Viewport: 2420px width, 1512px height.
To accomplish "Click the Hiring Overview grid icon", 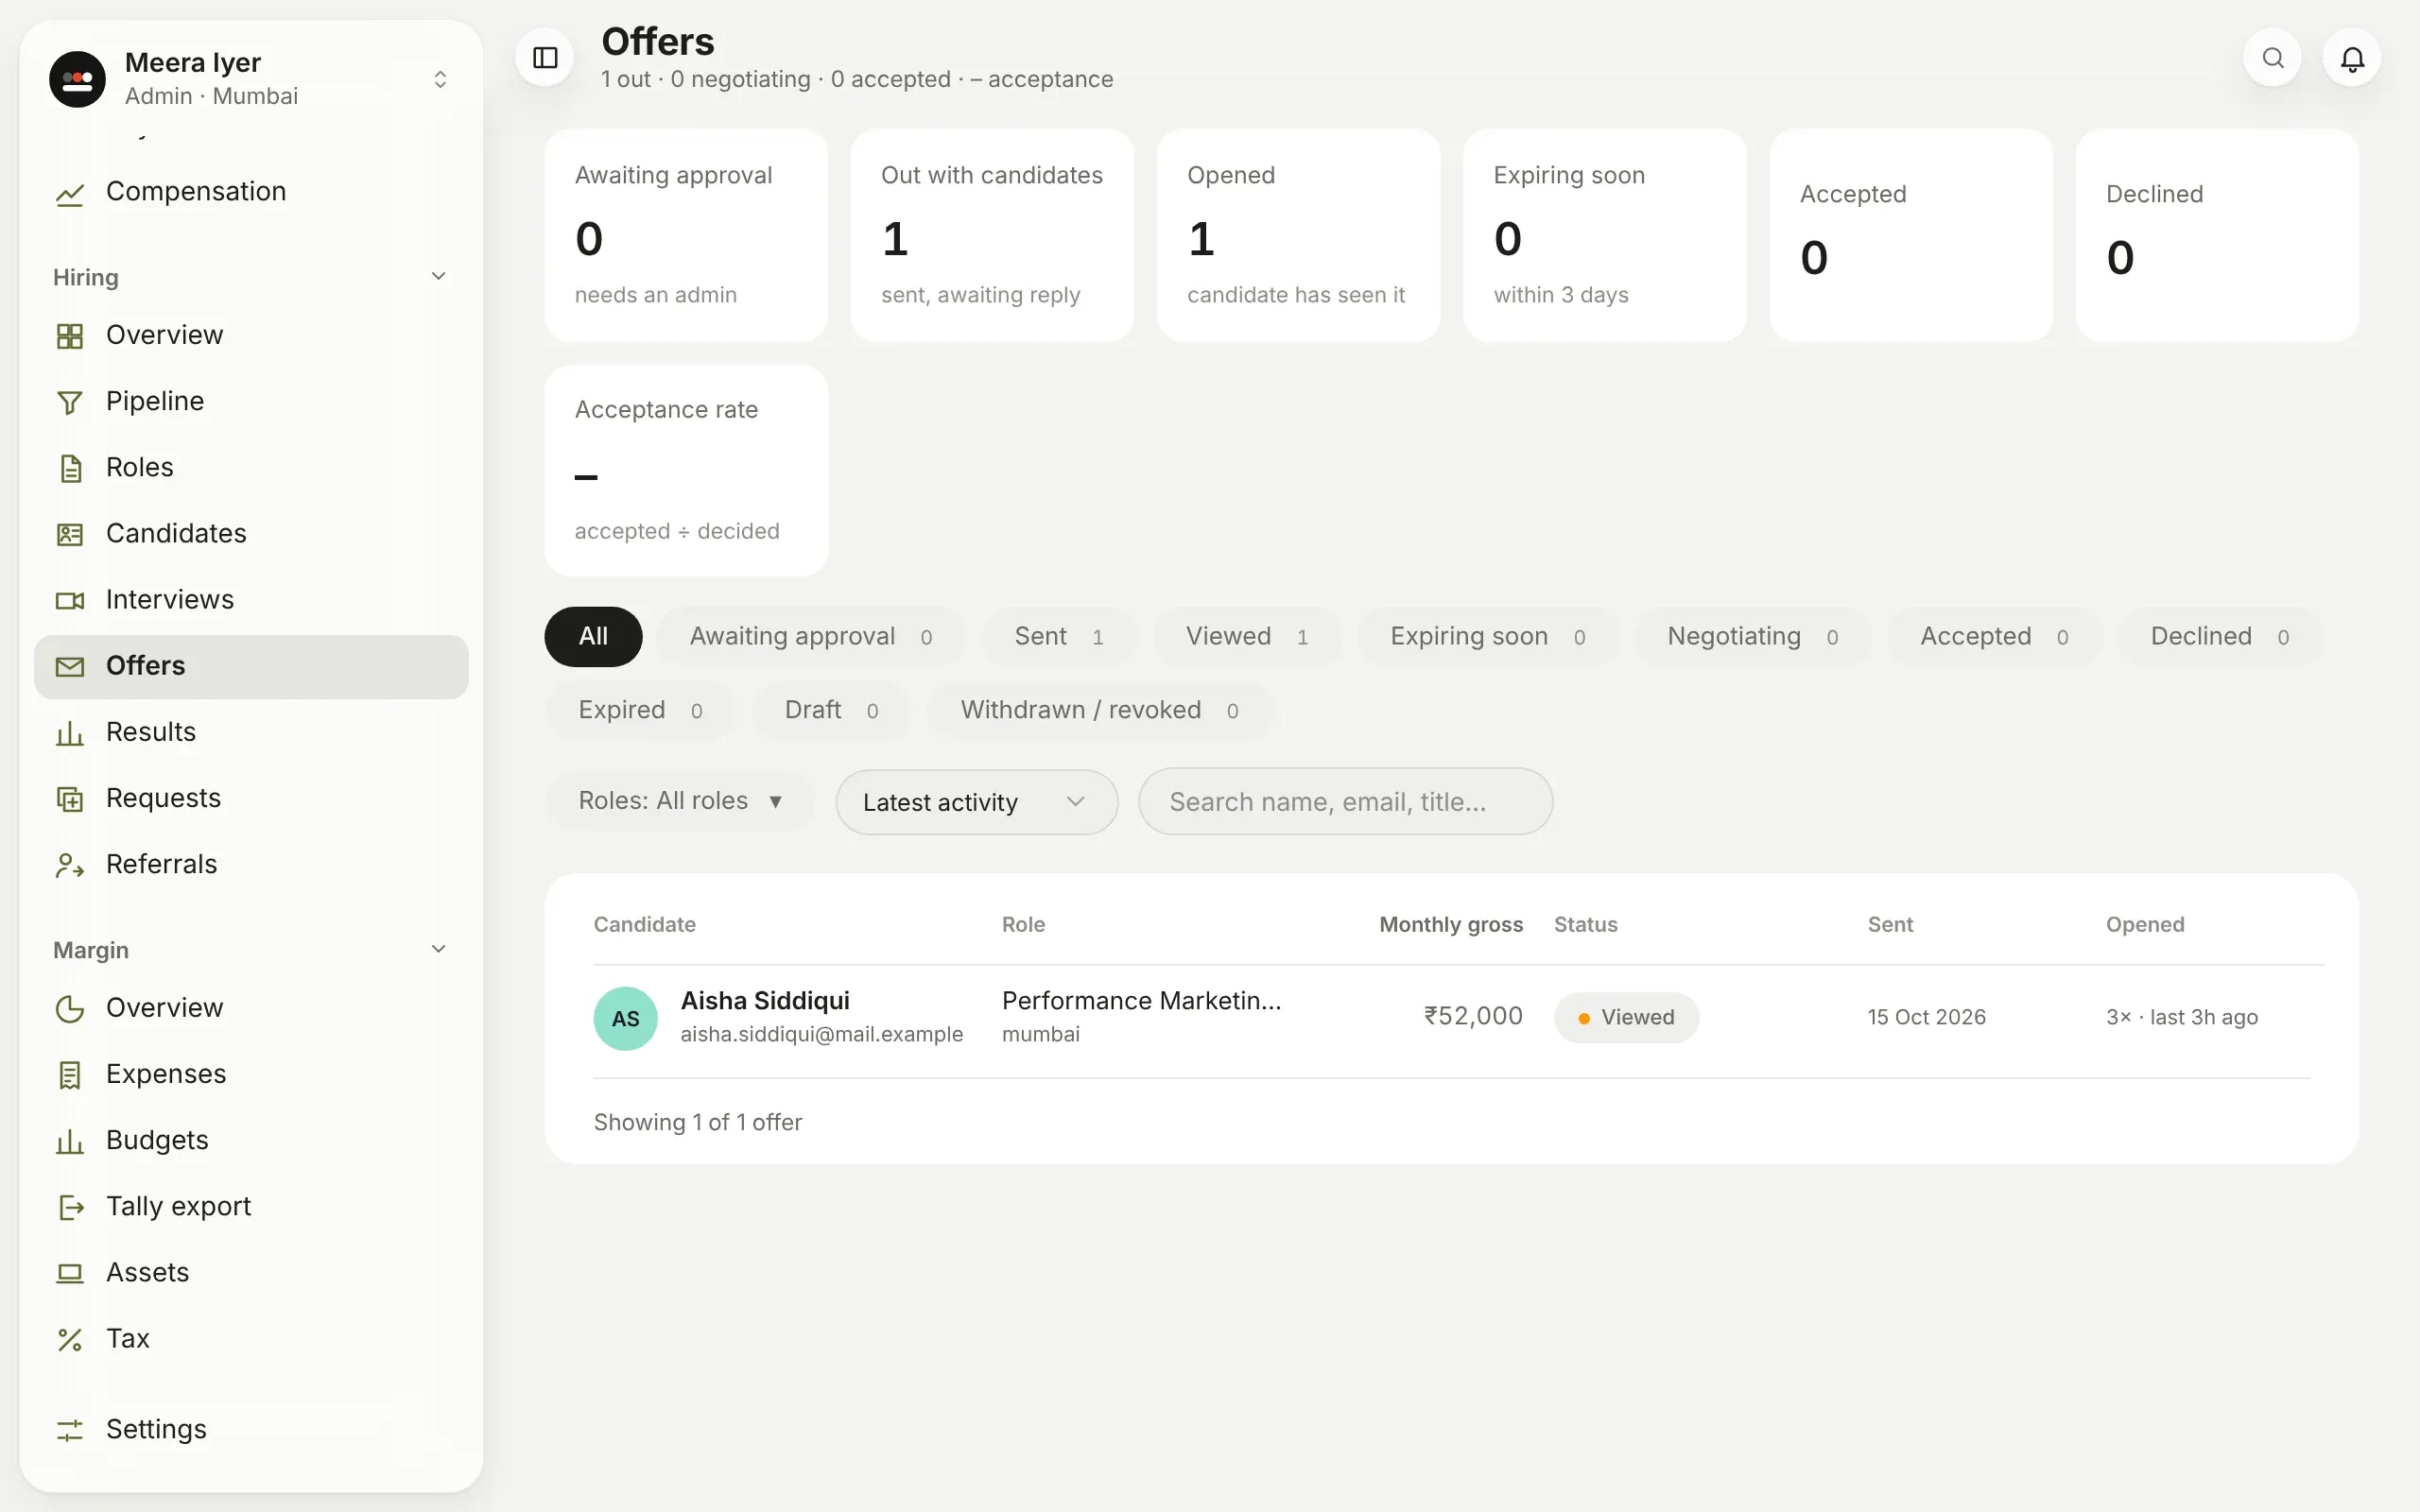I will click(70, 336).
